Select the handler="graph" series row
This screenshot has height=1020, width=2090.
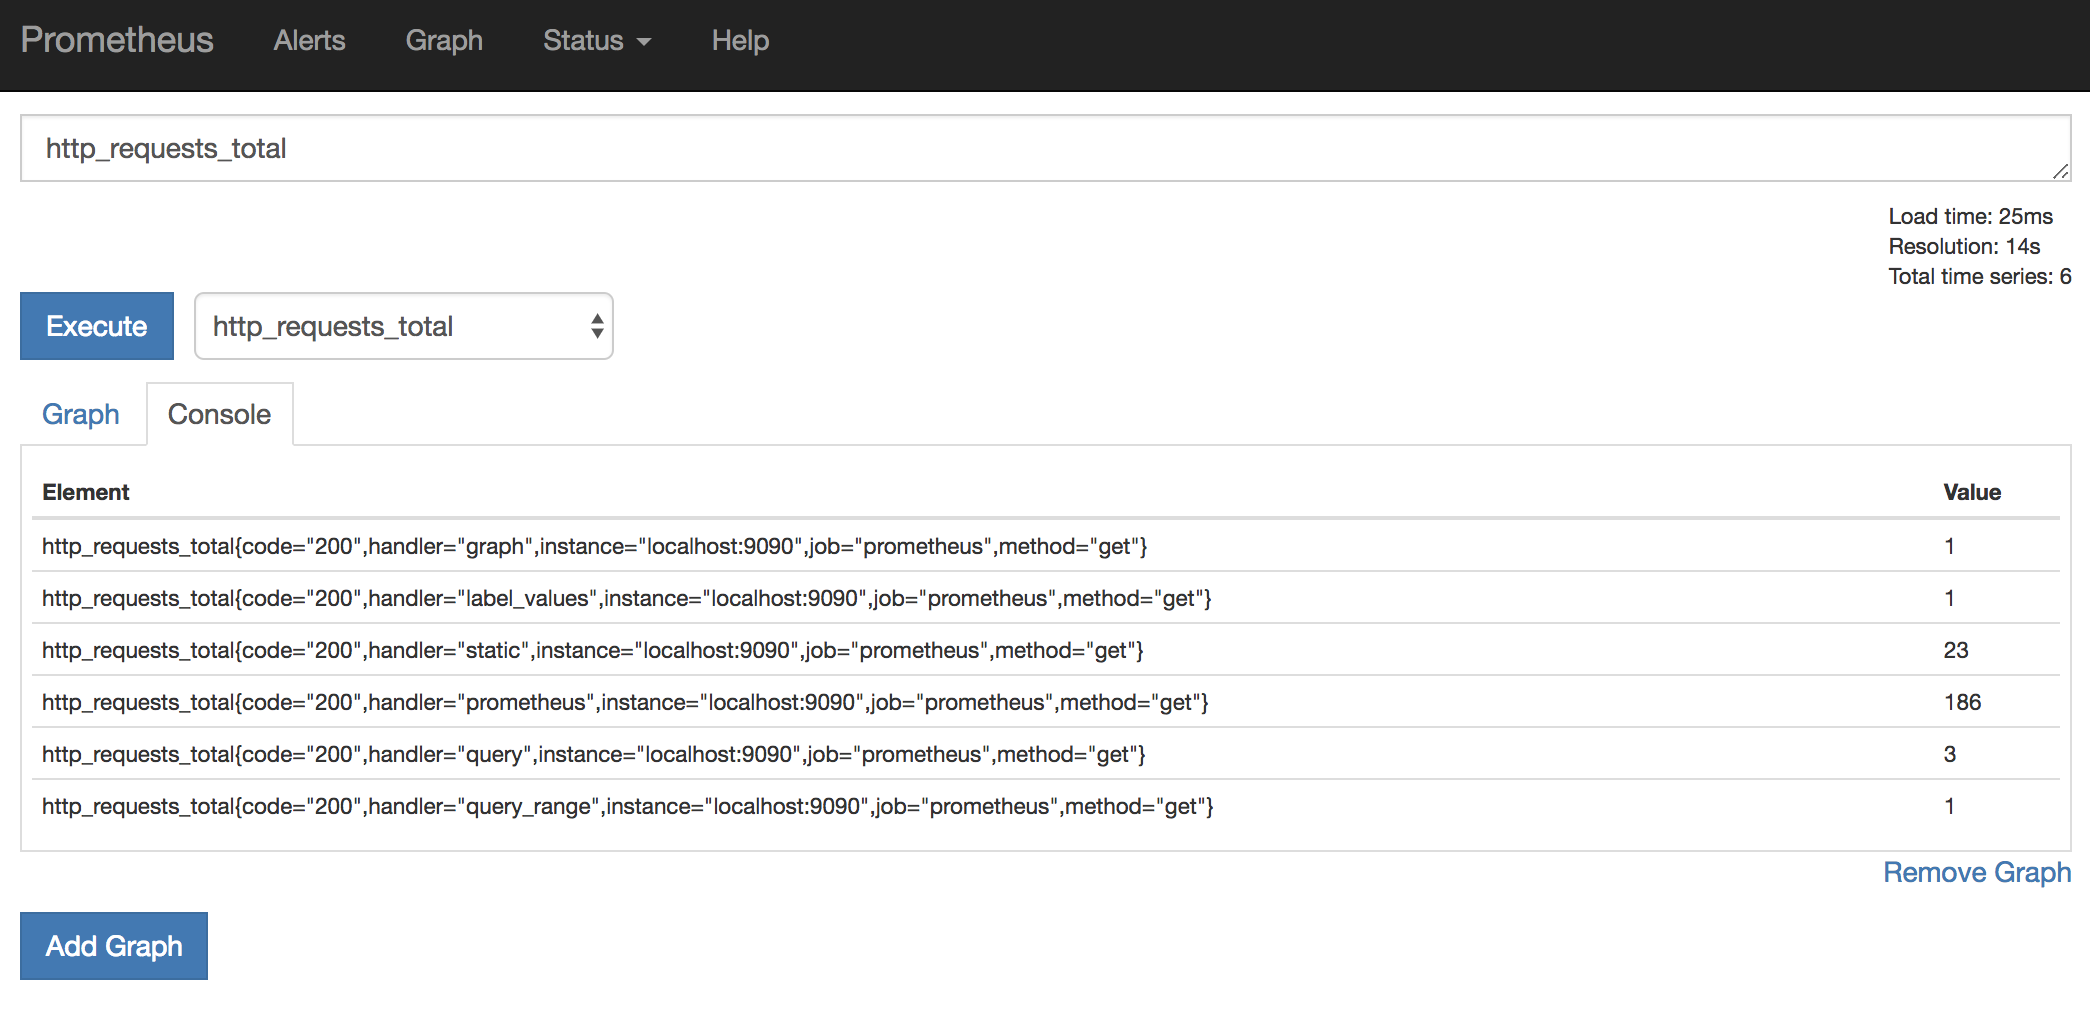coord(1045,546)
